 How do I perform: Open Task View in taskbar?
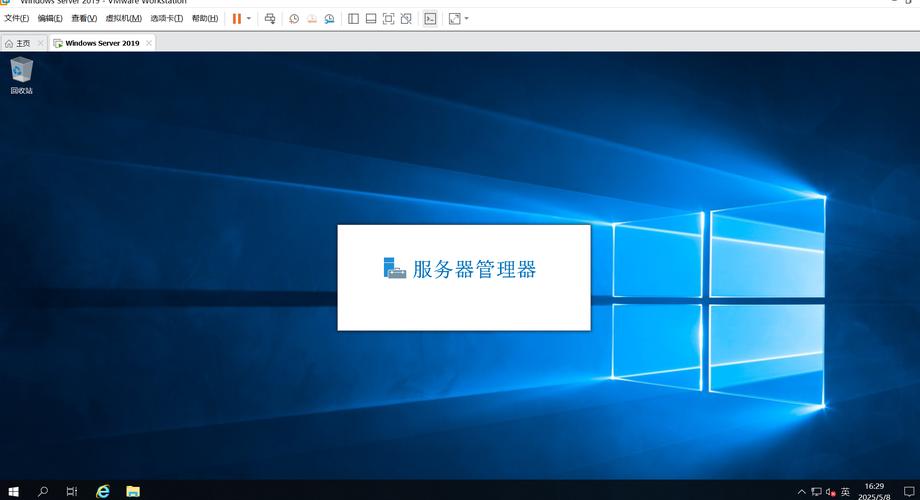point(72,491)
